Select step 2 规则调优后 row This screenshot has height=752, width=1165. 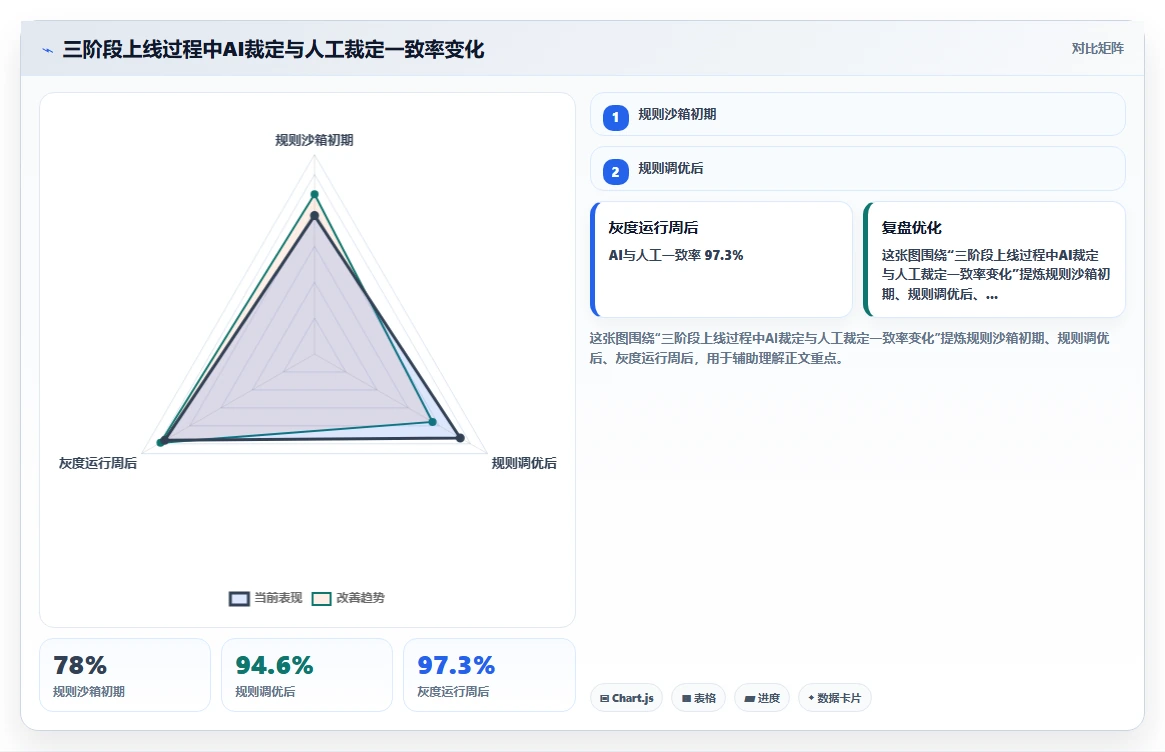pos(857,169)
